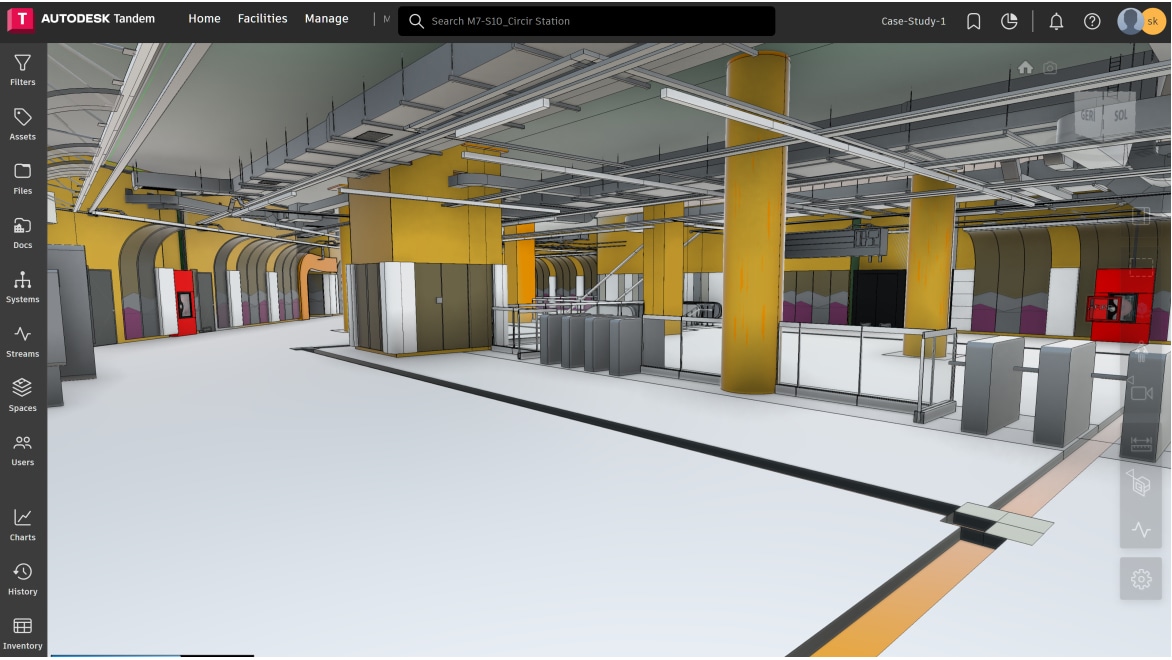Open the Assets panel in sidebar

click(22, 124)
